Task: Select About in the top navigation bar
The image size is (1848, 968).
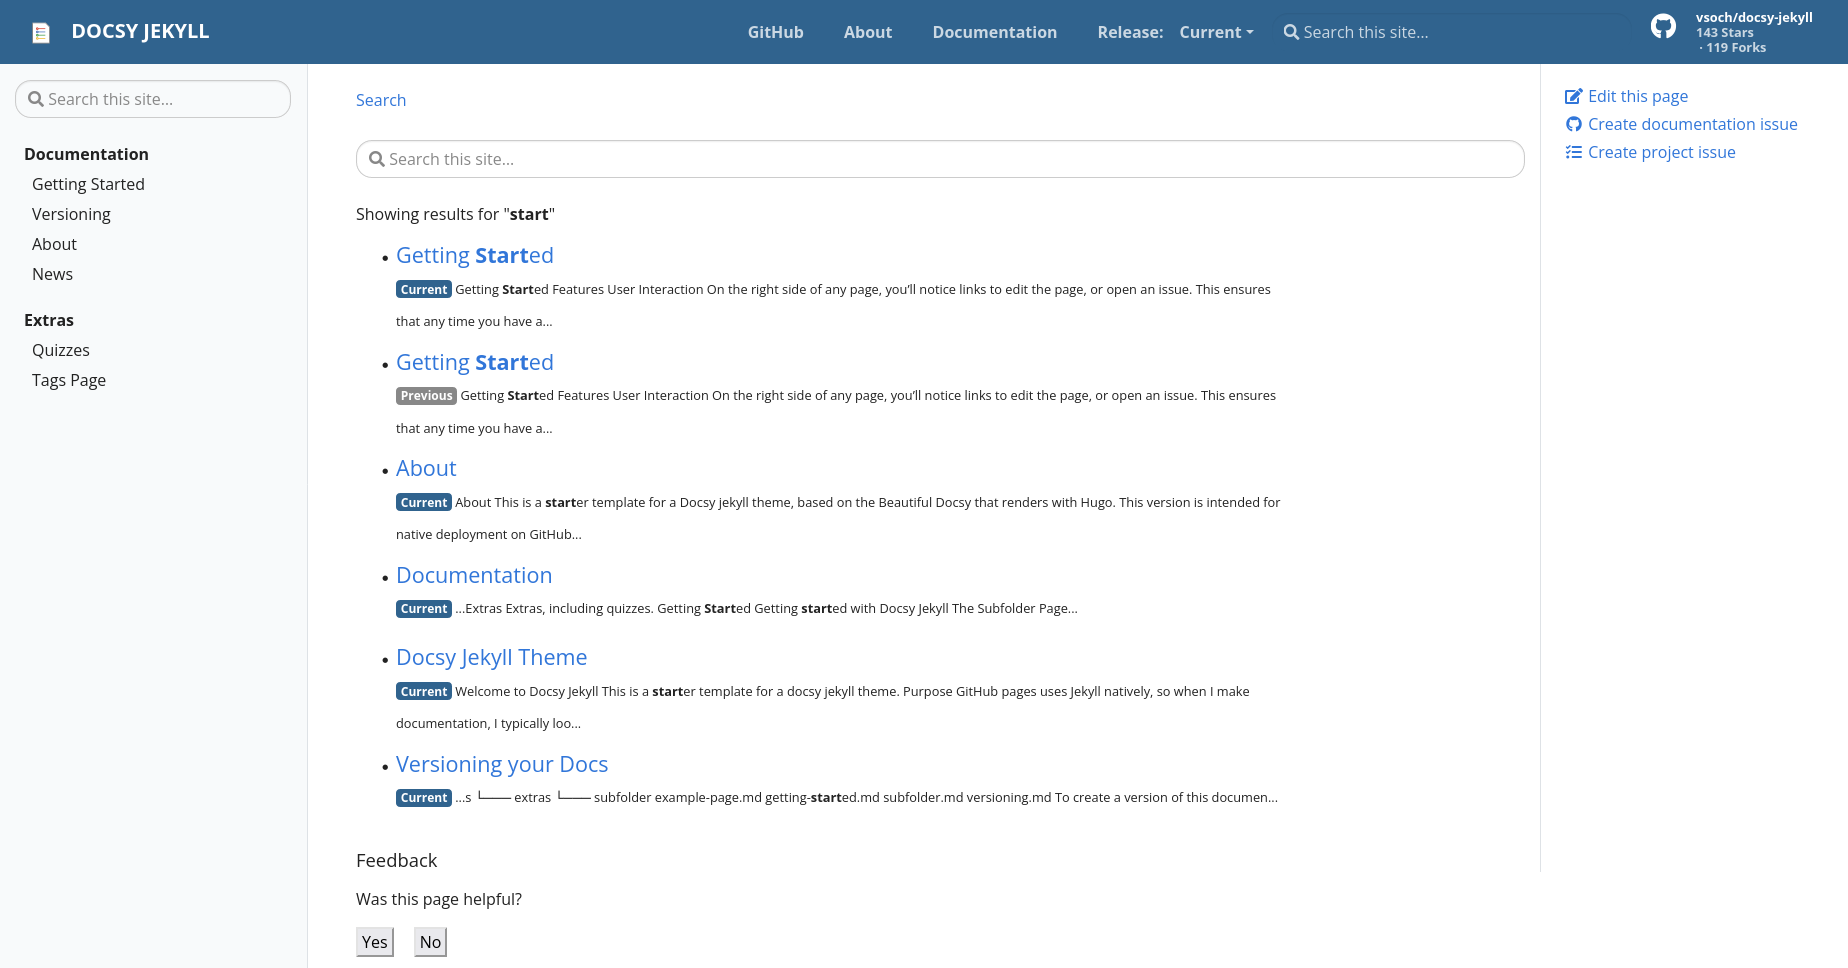Action: pos(867,32)
